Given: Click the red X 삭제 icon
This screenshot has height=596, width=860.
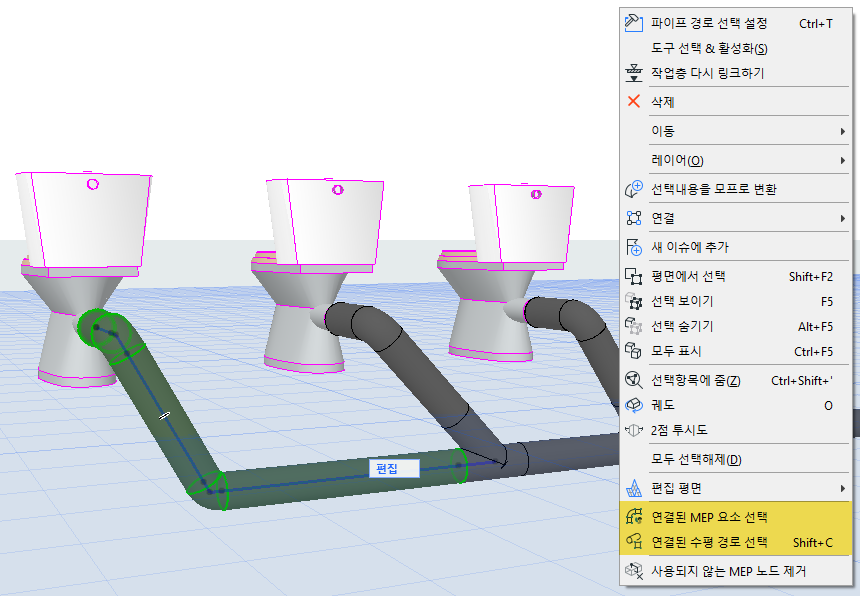Looking at the screenshot, I should (x=633, y=101).
